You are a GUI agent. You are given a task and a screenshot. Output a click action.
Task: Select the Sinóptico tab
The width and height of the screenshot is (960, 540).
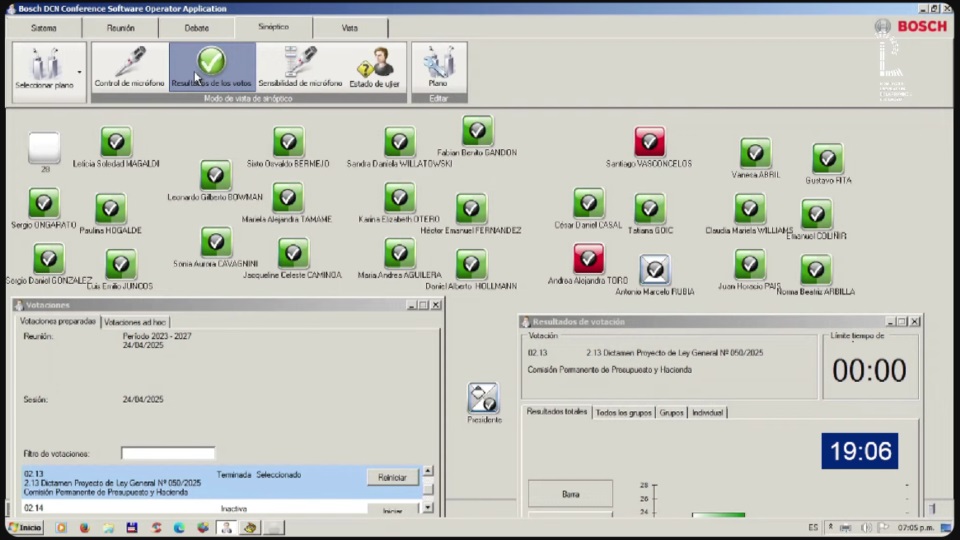273,27
